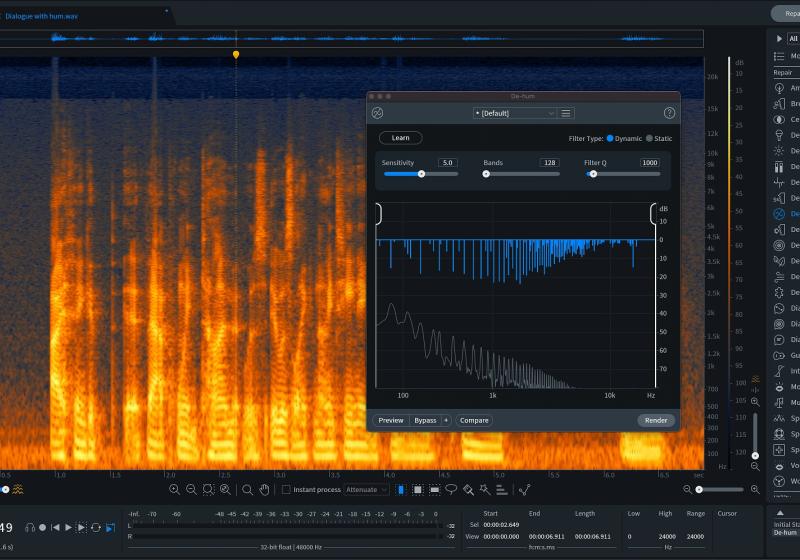Click the Bands slider handle
Screen dimensions: 800x560
point(486,174)
